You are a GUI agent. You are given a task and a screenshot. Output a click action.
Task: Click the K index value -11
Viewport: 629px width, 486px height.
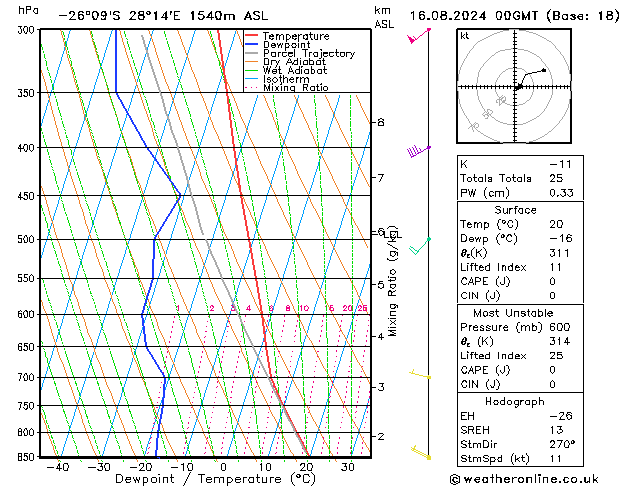pyautogui.click(x=560, y=164)
